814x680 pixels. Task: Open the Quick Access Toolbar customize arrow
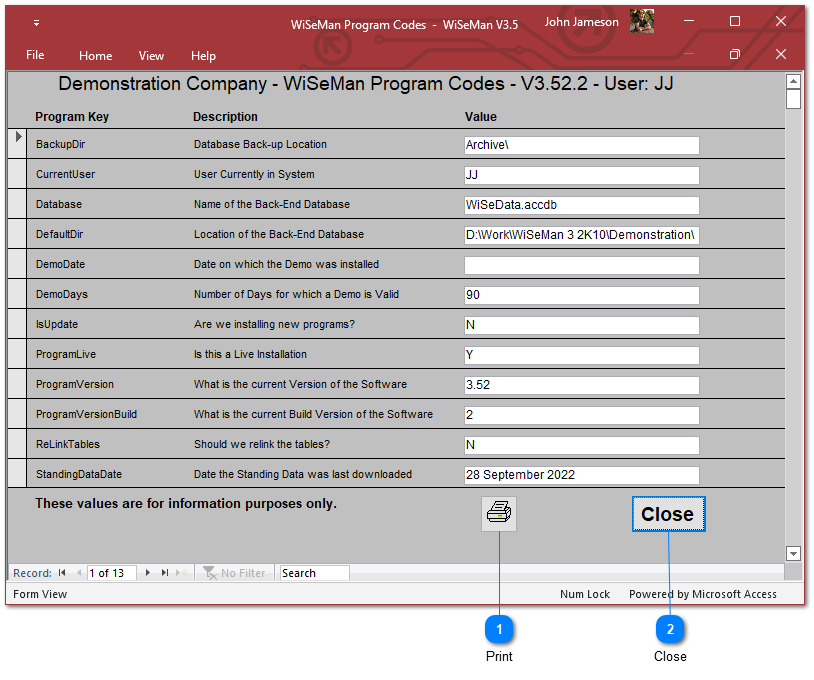coord(37,22)
